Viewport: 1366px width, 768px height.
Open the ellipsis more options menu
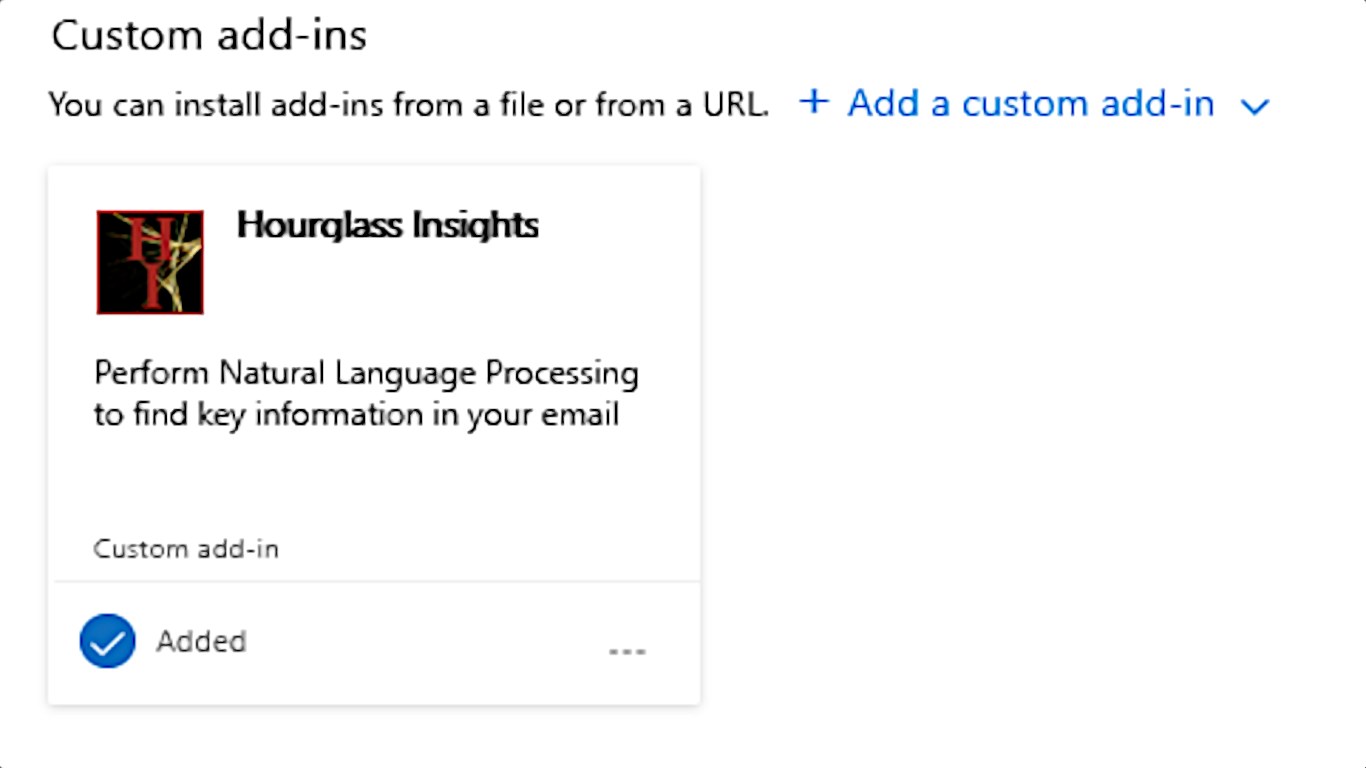point(627,651)
